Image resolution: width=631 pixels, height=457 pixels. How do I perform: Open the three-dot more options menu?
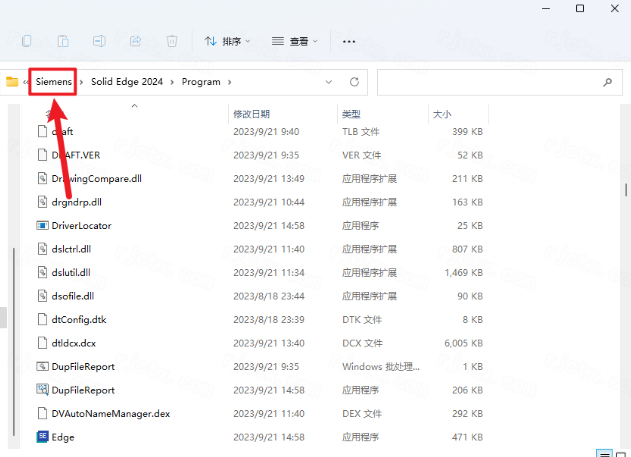(349, 41)
